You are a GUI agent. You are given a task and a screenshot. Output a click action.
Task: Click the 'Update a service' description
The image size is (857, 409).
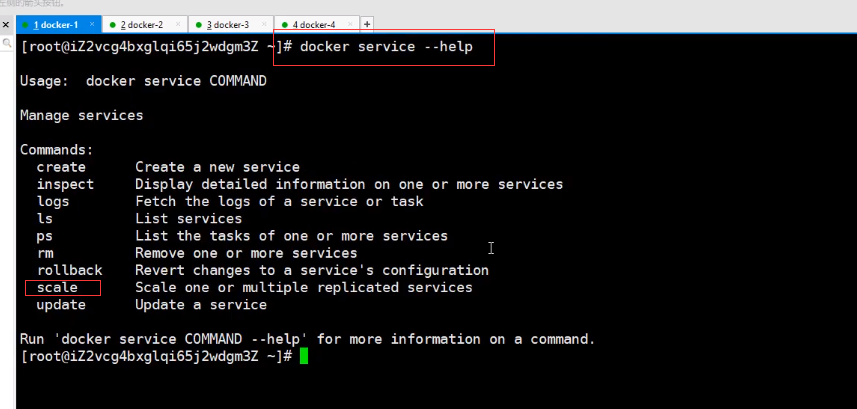click(201, 305)
